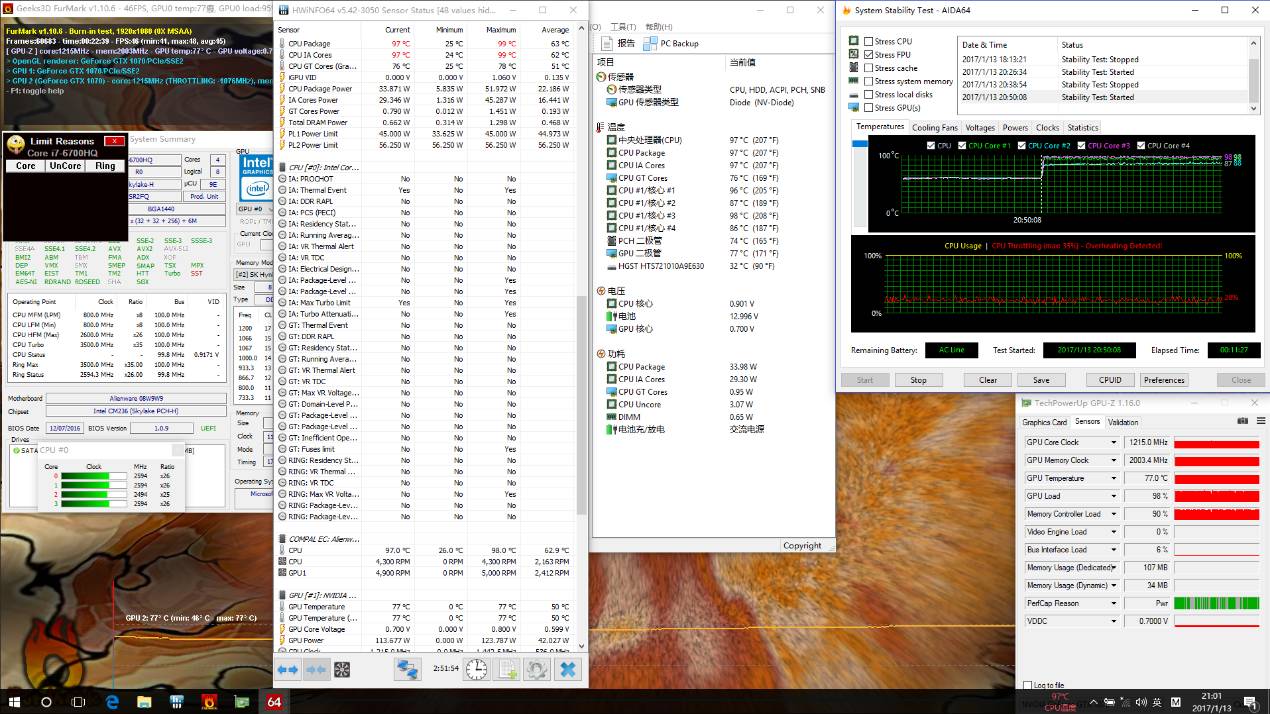Image resolution: width=1270 pixels, height=714 pixels.
Task: Open the Cooling Fans tab in AIDA64
Action: point(934,127)
